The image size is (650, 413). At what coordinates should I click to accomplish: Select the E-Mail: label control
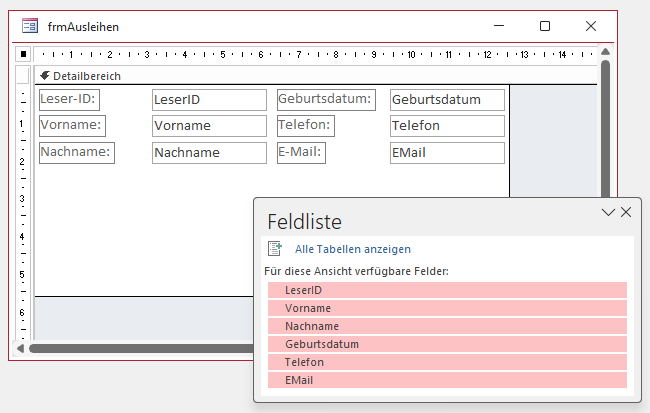click(301, 153)
